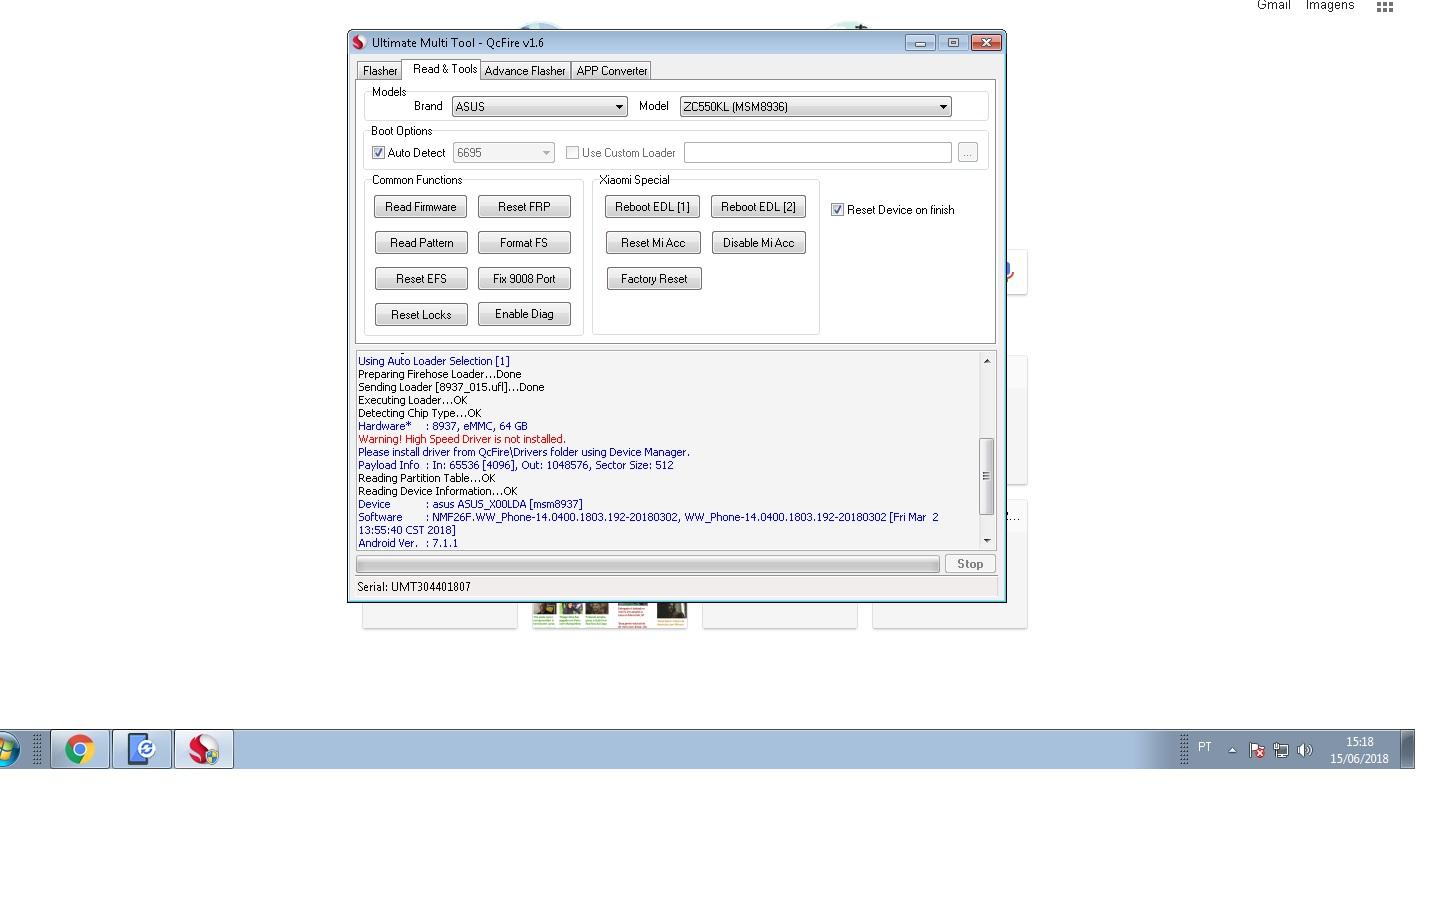This screenshot has height=900, width=1440.
Task: Open Chrome from the taskbar
Action: pos(80,749)
